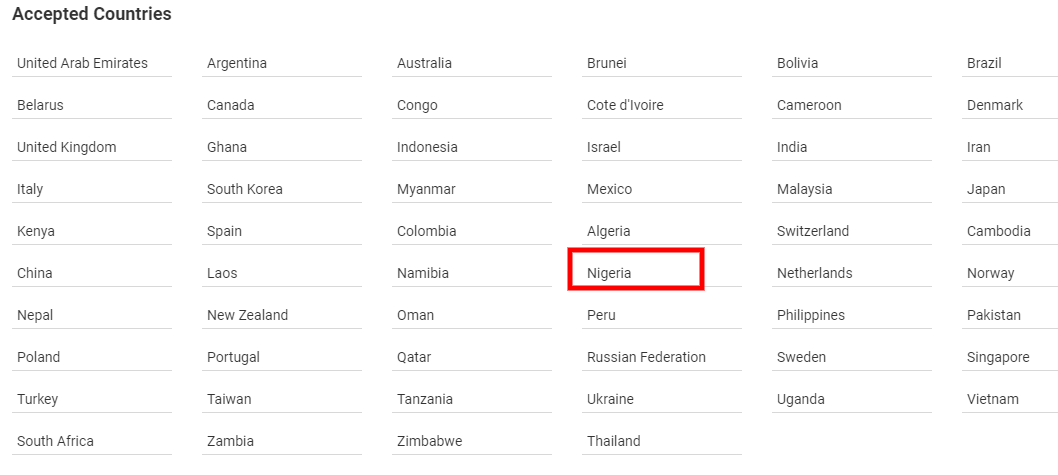Select United Arab Emirates in the list
This screenshot has height=475, width=1058.
(x=82, y=63)
